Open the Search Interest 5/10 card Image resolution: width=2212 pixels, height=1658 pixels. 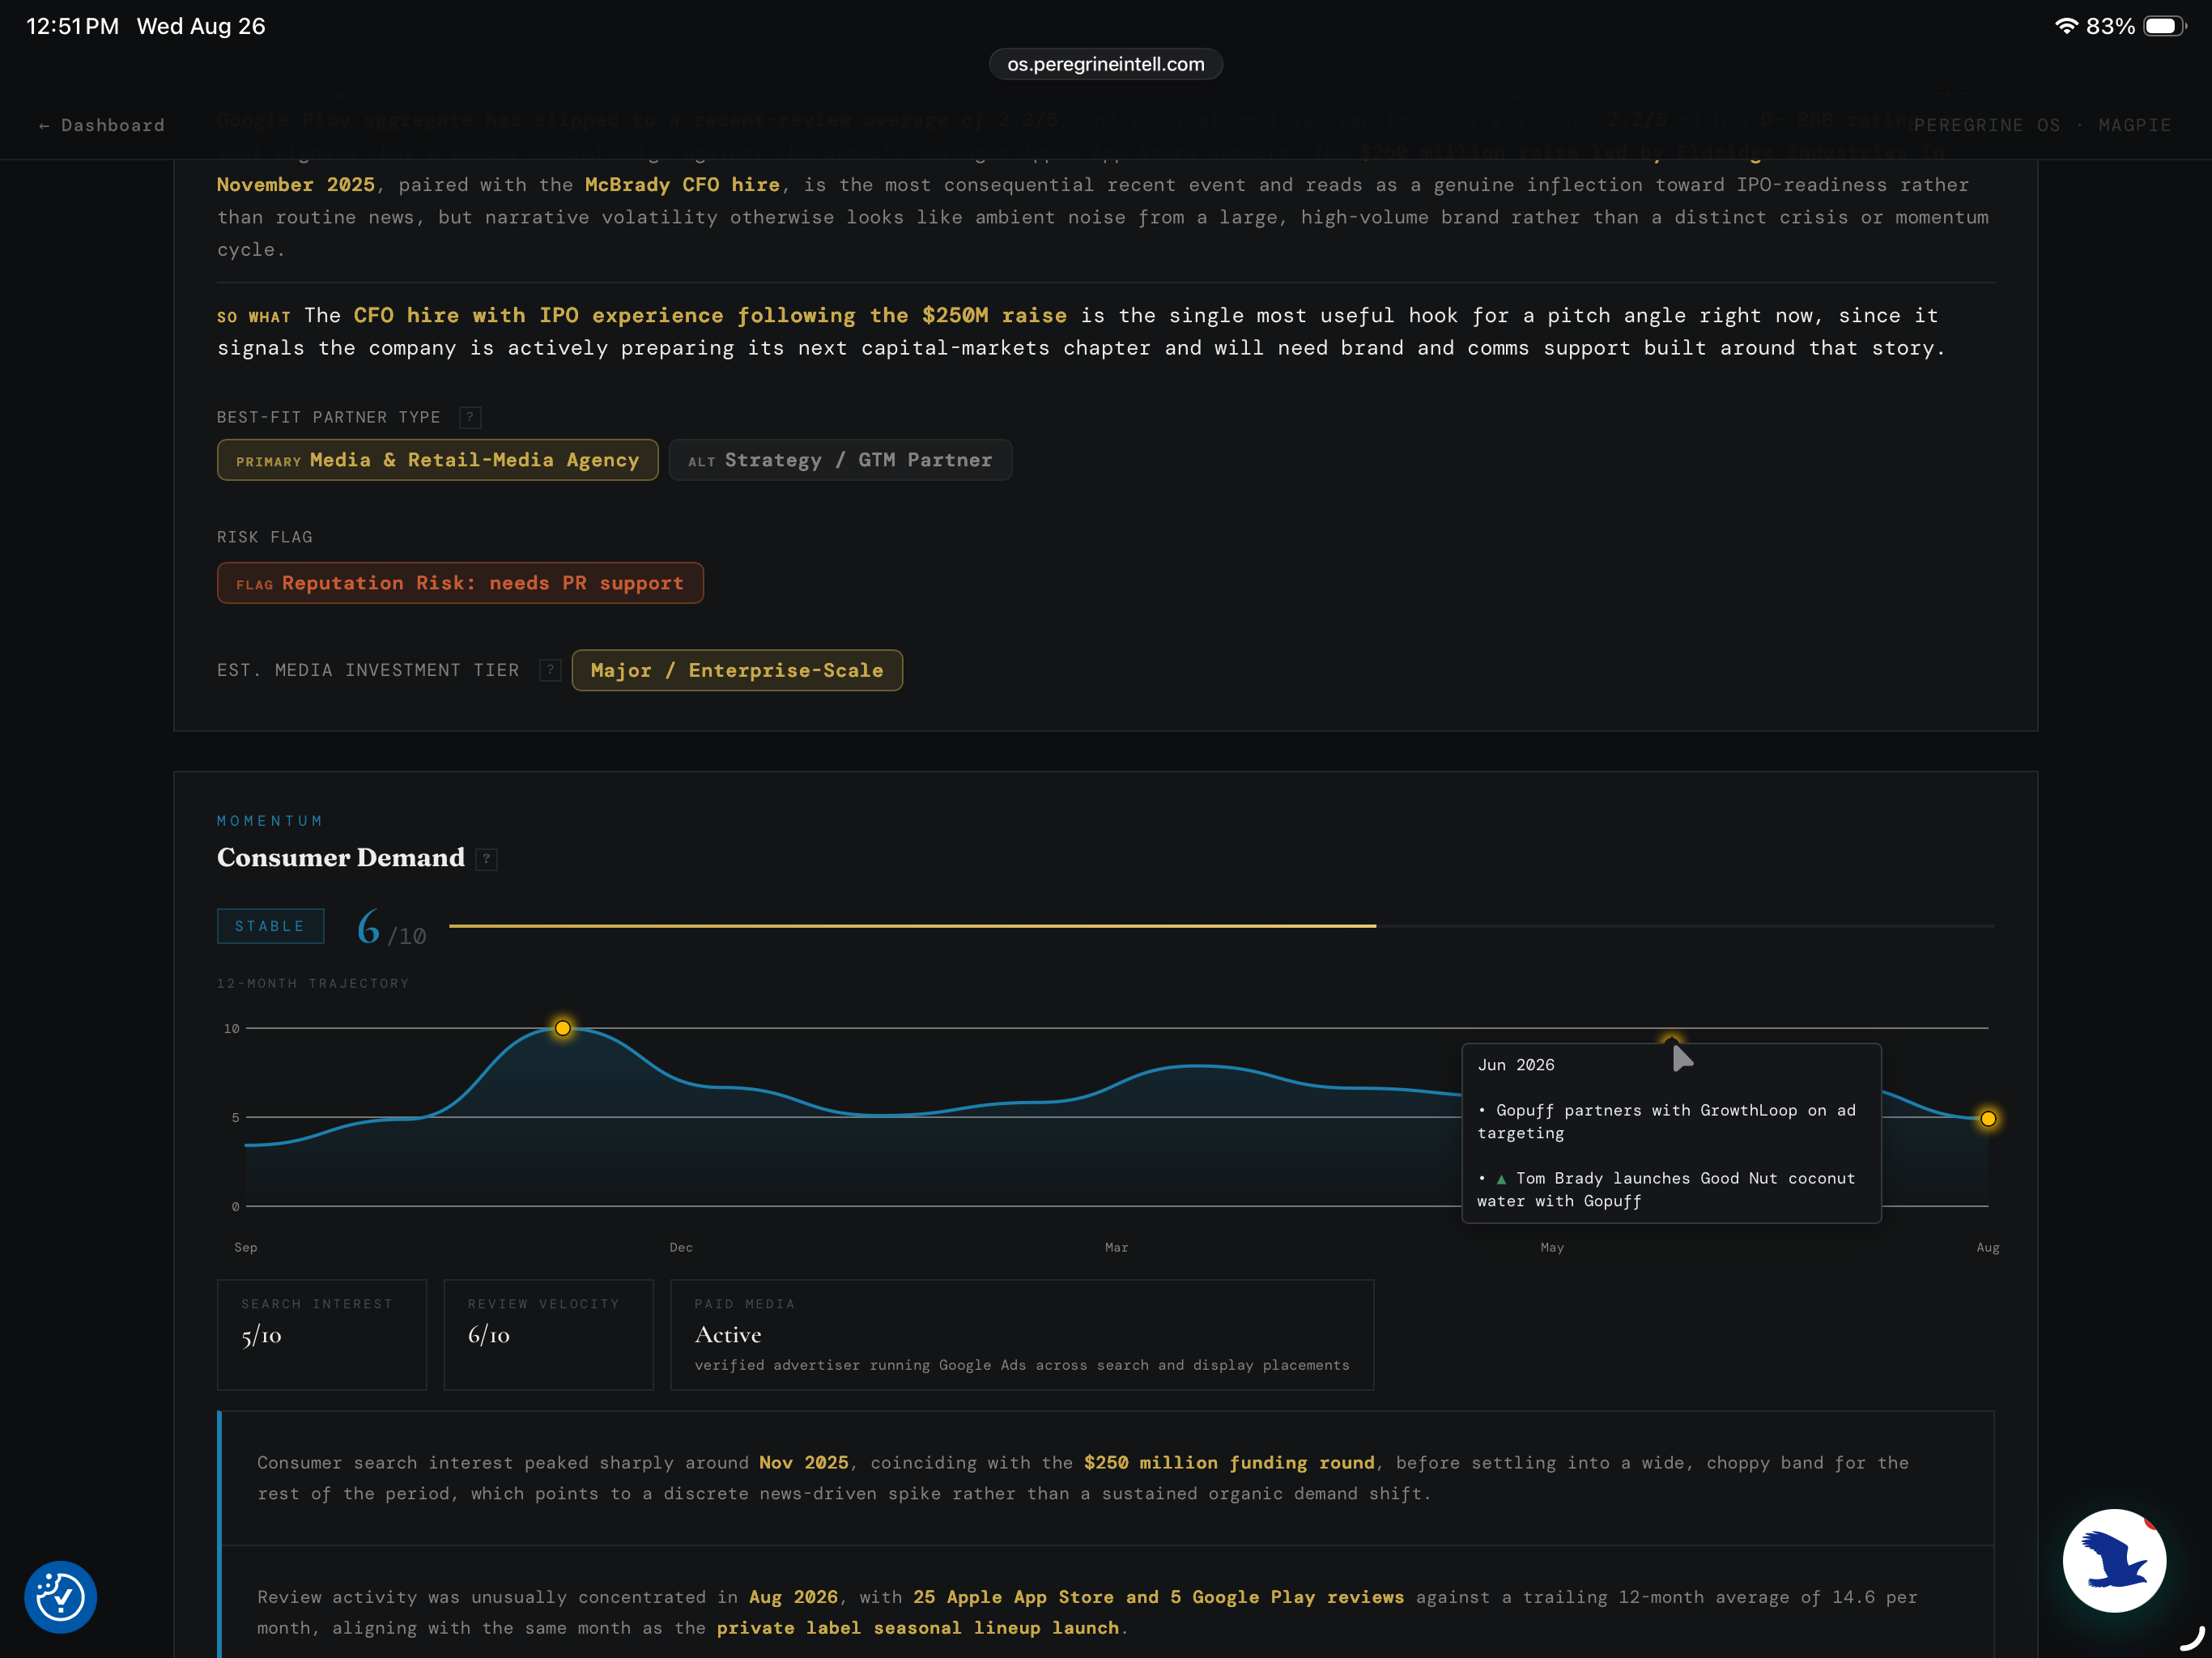(x=322, y=1335)
